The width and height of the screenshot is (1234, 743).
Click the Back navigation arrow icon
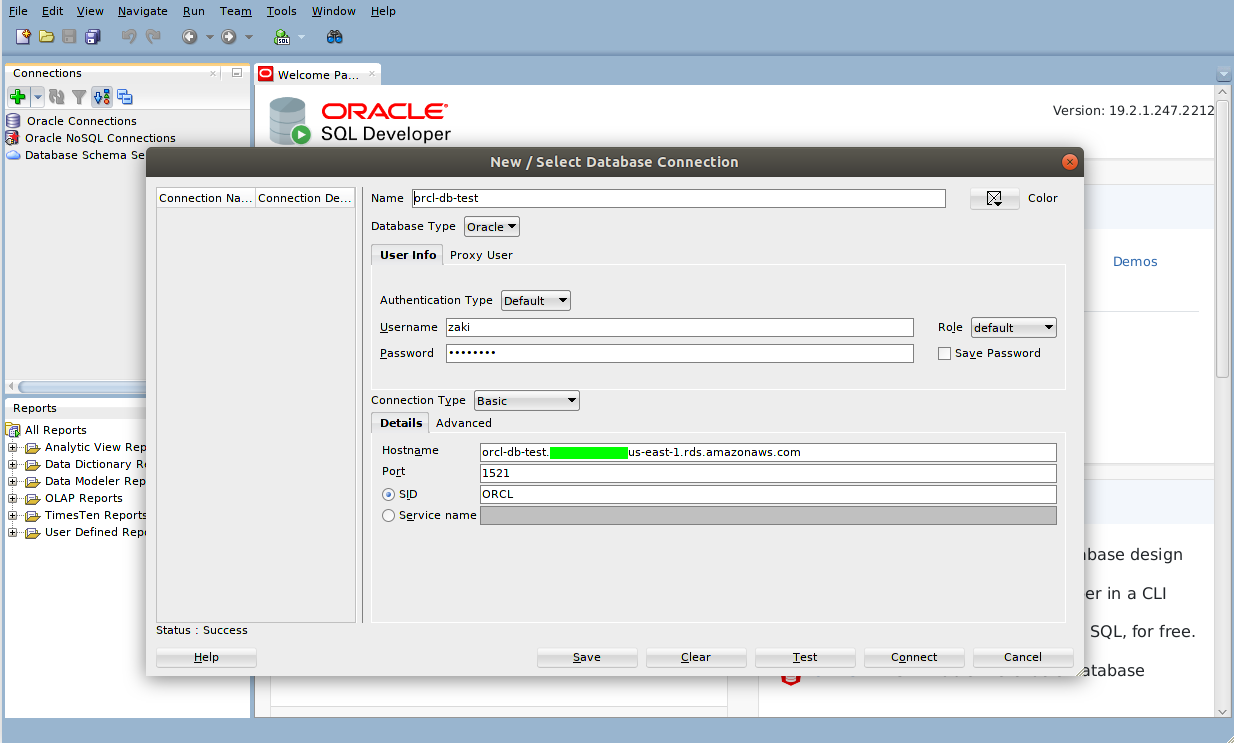(x=190, y=37)
